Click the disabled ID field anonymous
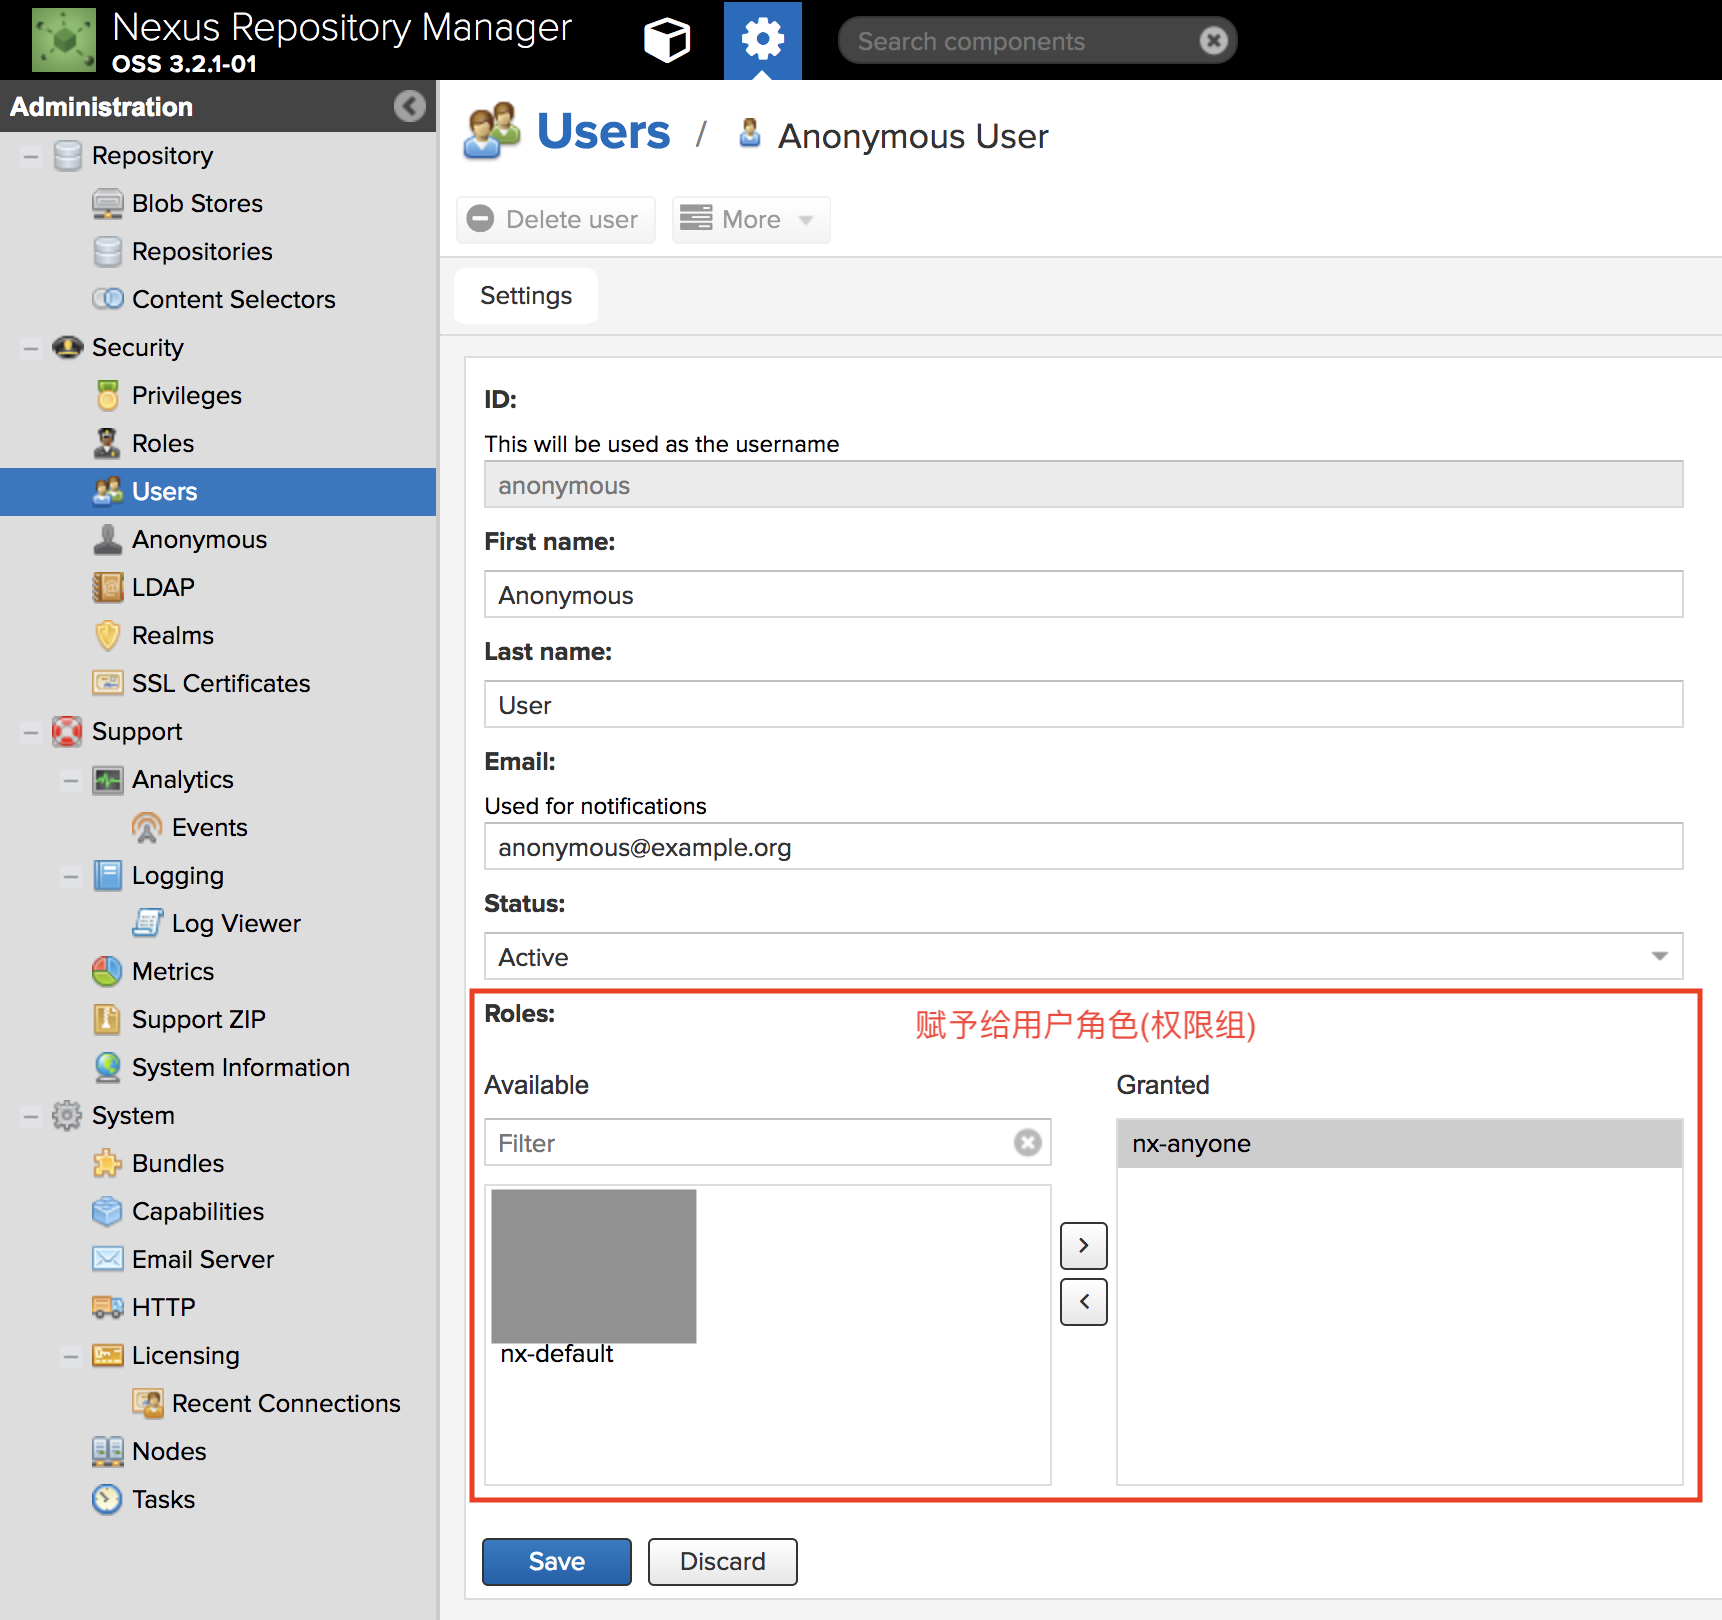This screenshot has width=1722, height=1620. (x=1084, y=485)
